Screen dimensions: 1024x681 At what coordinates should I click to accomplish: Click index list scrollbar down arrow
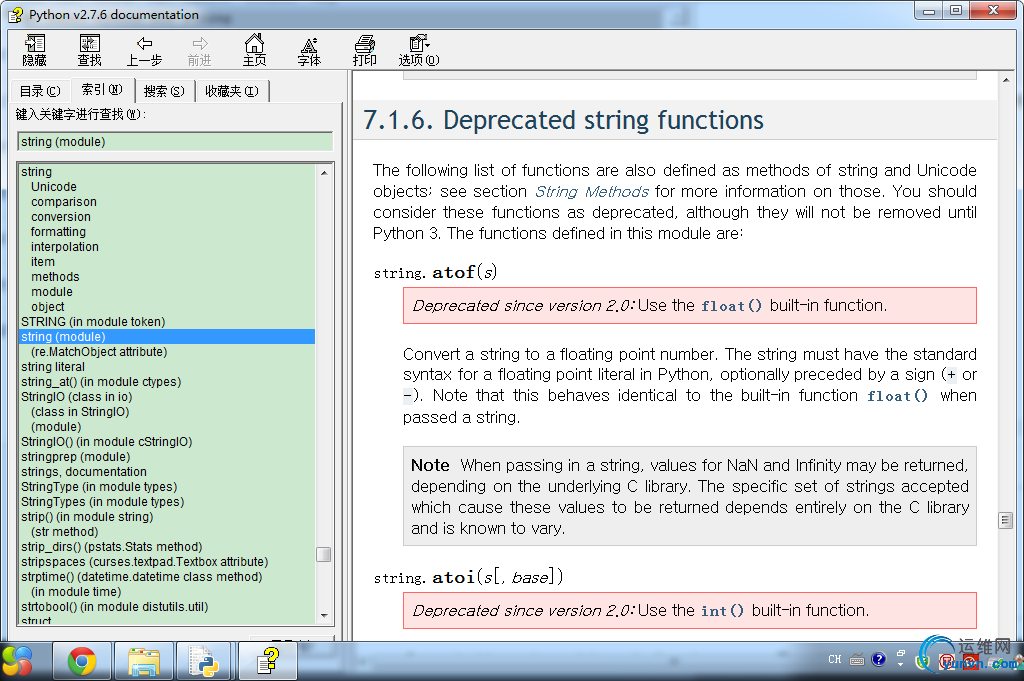tap(325, 615)
